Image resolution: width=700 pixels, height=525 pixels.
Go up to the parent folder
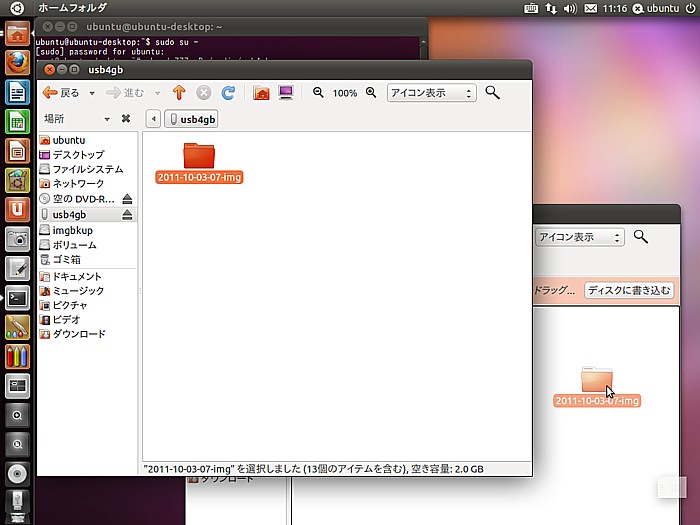(179, 93)
